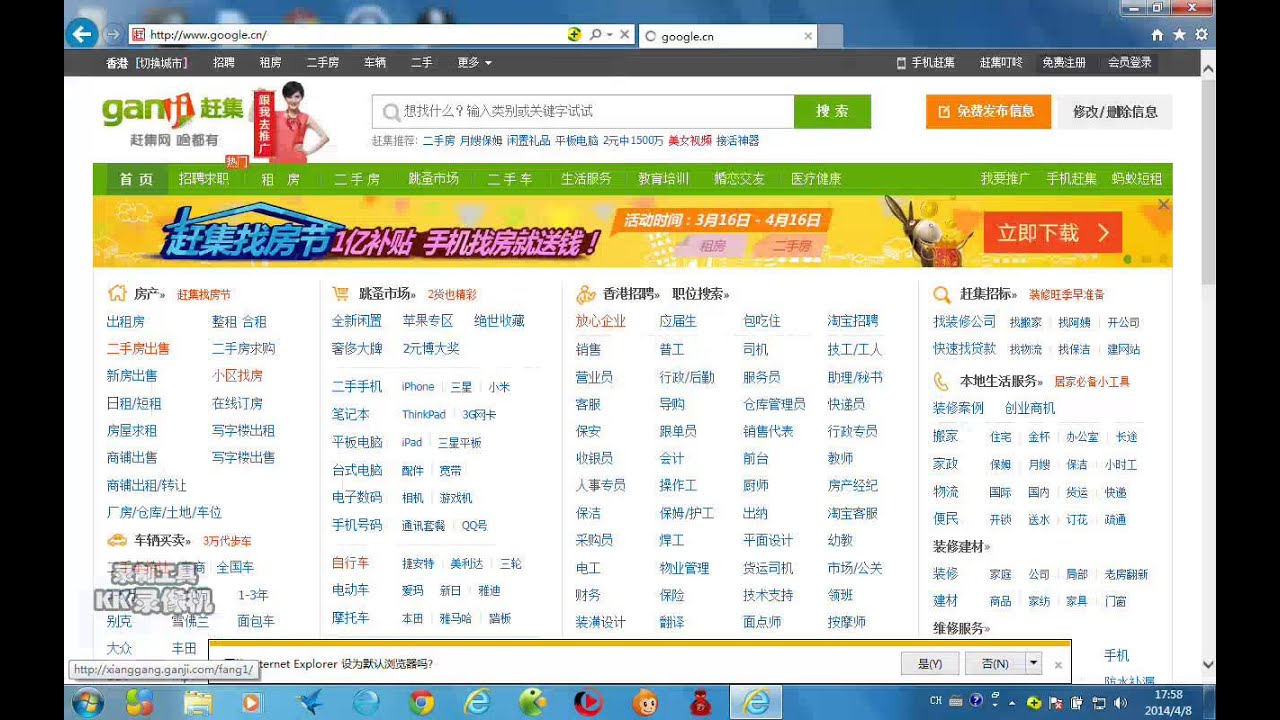Click the 香港招聘 people icon heading
Viewport: 1280px width, 720px height.
pos(618,294)
